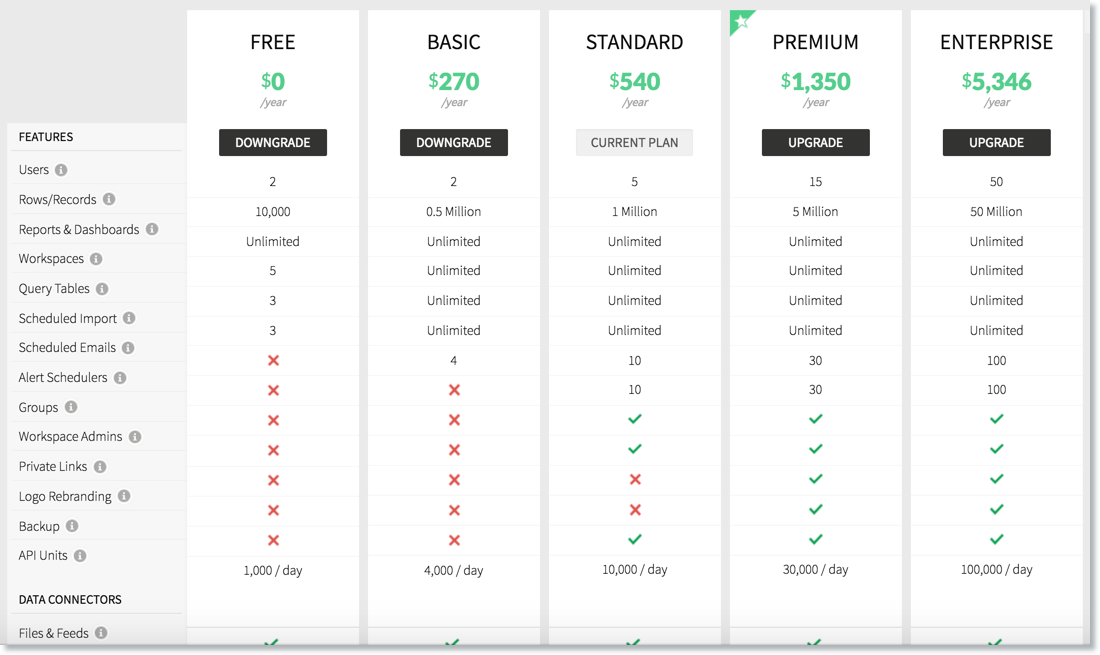Click the info icon next to Users

[61, 170]
